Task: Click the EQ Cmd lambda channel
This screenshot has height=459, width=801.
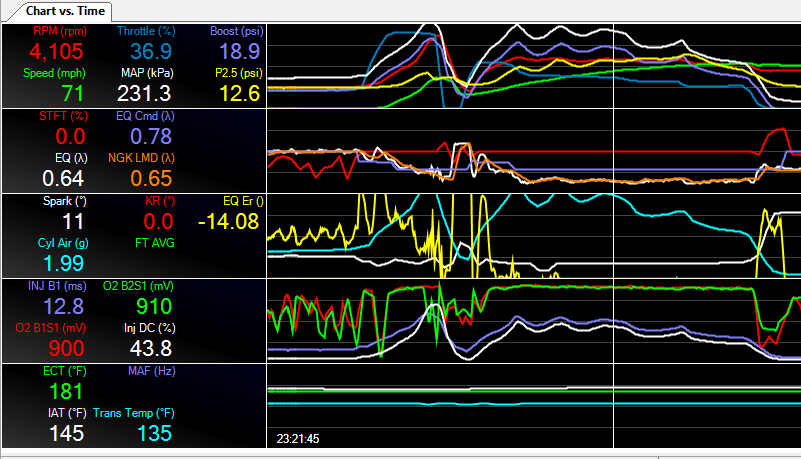Action: [144, 136]
